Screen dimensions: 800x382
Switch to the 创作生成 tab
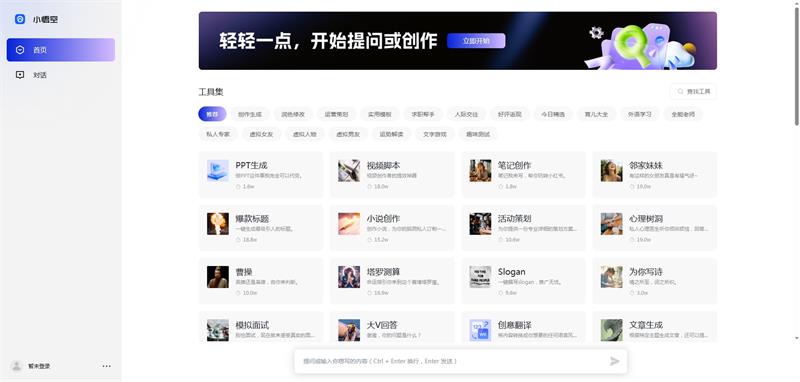click(x=249, y=114)
